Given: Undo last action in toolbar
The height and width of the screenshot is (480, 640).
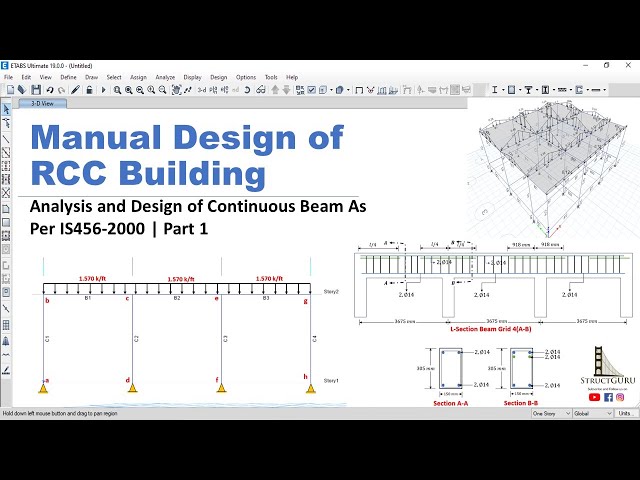Looking at the screenshot, I should click(50, 90).
